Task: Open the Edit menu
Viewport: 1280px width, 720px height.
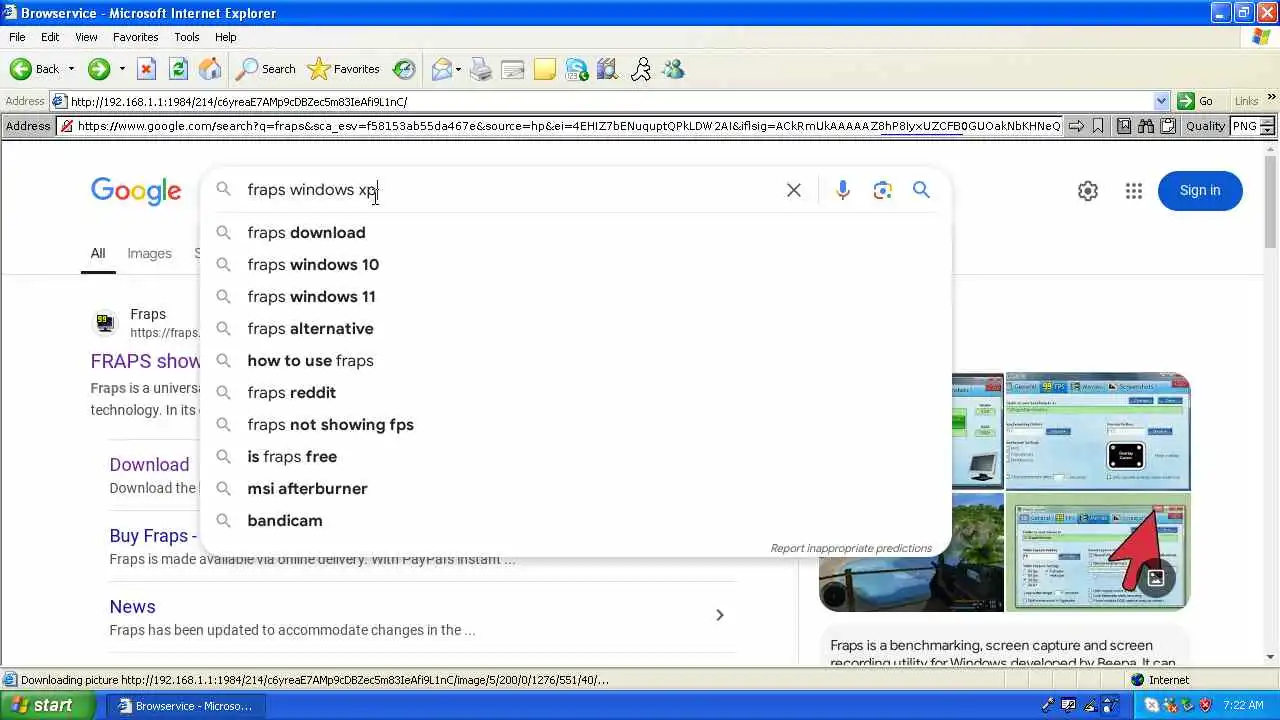Action: click(50, 37)
